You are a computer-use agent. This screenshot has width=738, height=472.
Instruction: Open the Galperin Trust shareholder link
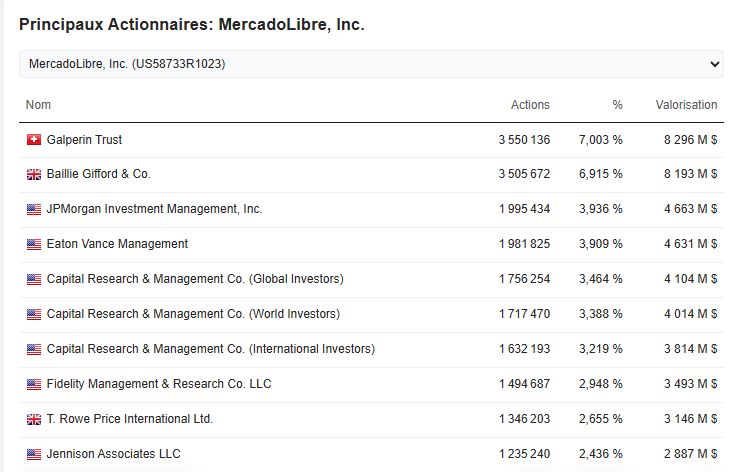[84, 140]
